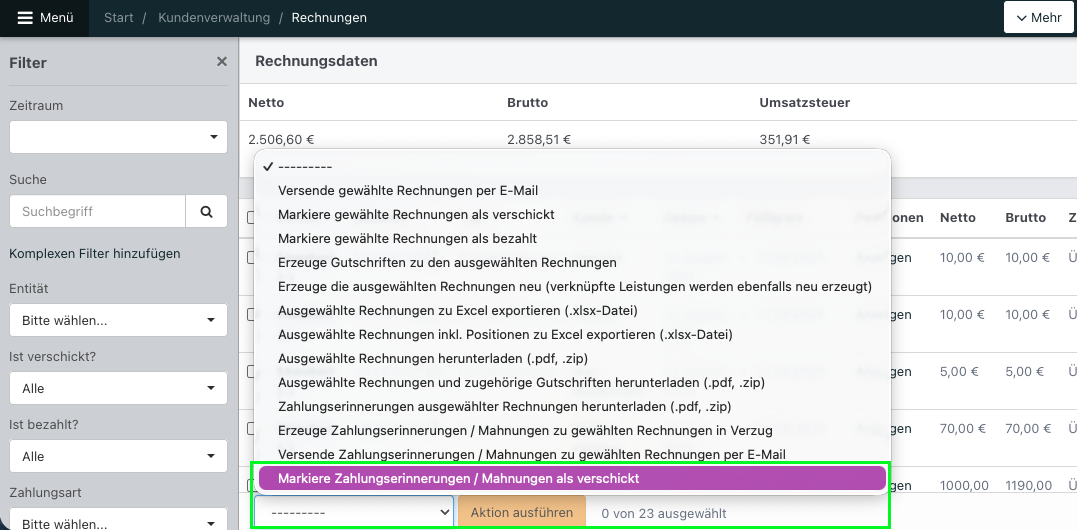Open the Ist verschickt? dropdown

[x=118, y=388]
